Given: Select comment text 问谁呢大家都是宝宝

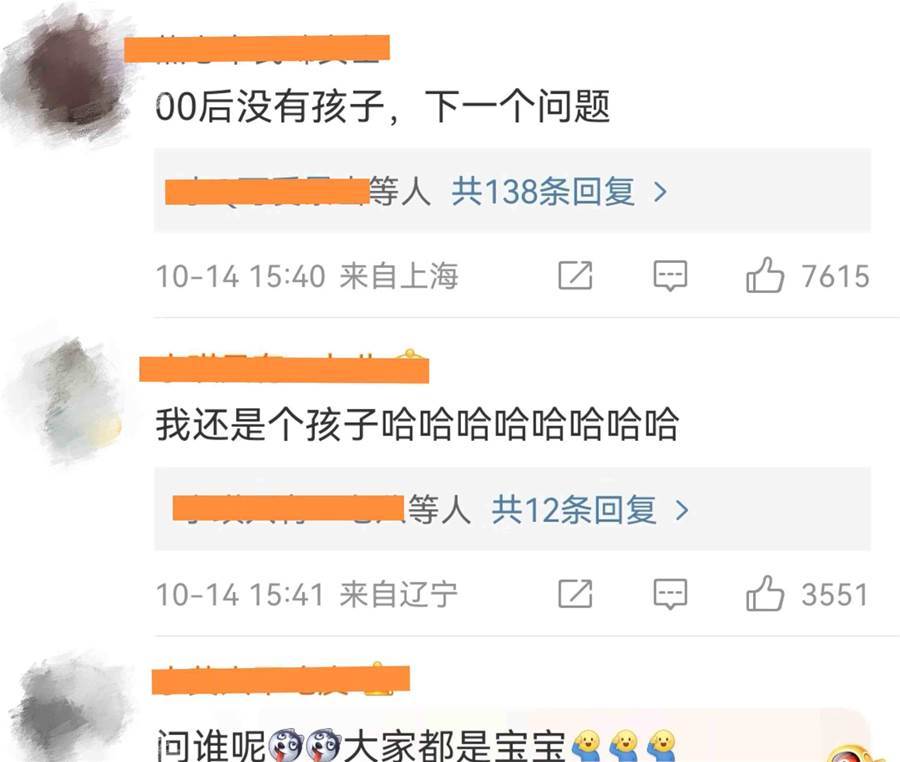Looking at the screenshot, I should point(416,745).
